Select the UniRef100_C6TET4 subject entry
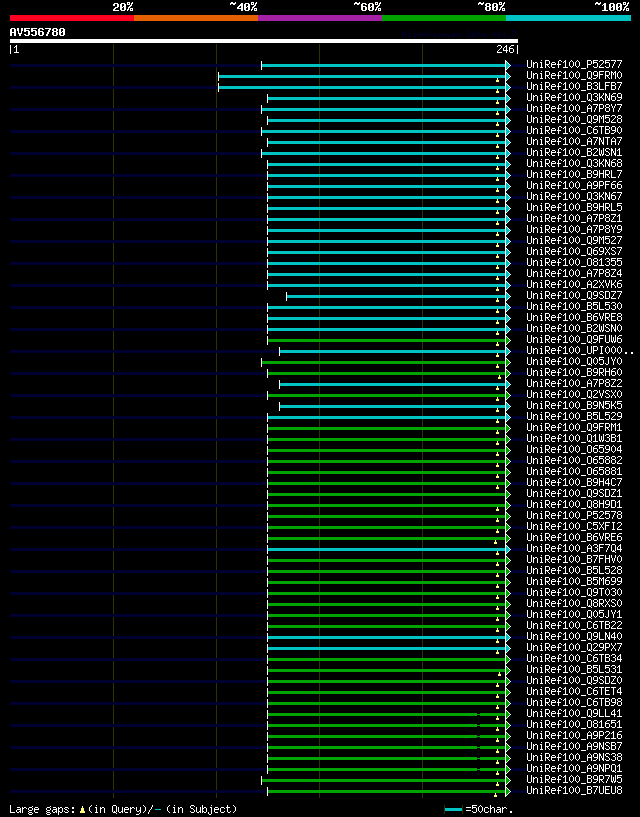Image resolution: width=640 pixels, height=817 pixels. point(574,691)
